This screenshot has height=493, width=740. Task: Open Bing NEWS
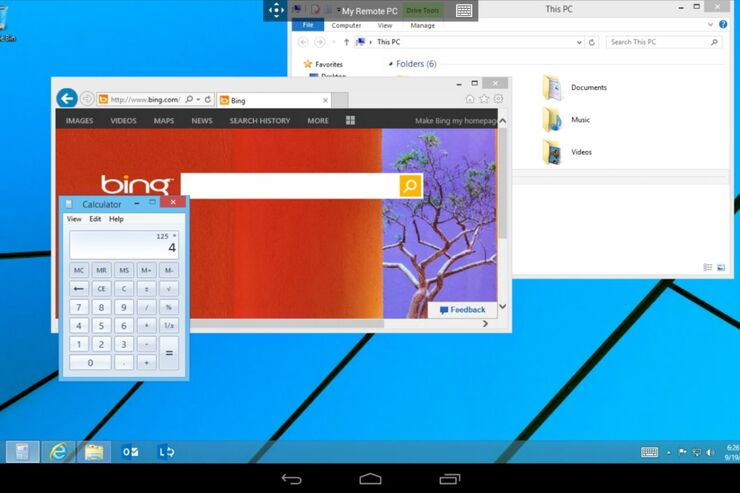202,121
